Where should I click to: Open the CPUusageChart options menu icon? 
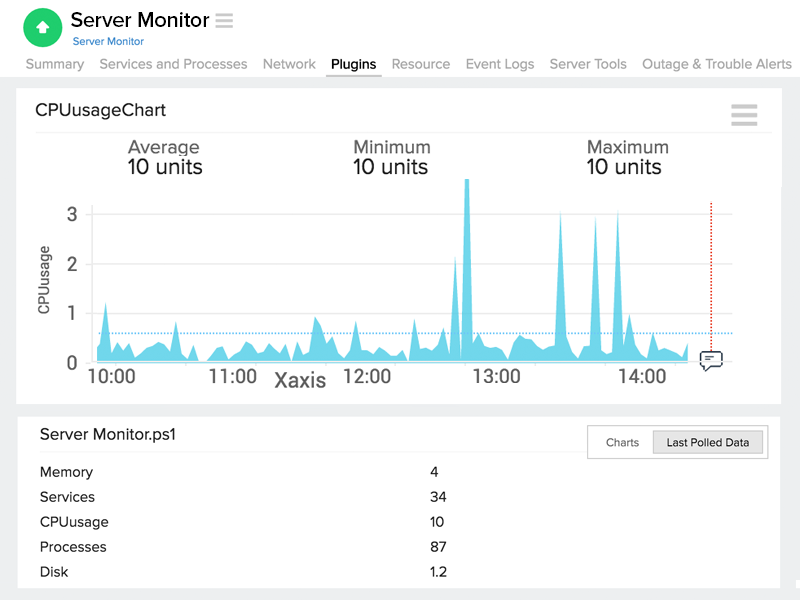(743, 115)
